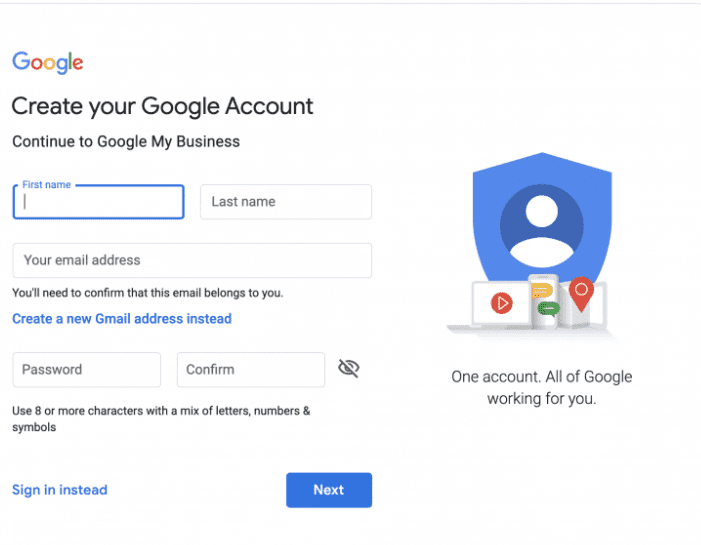
Task: Click the yellow chat bubble icon
Action: 541,291
